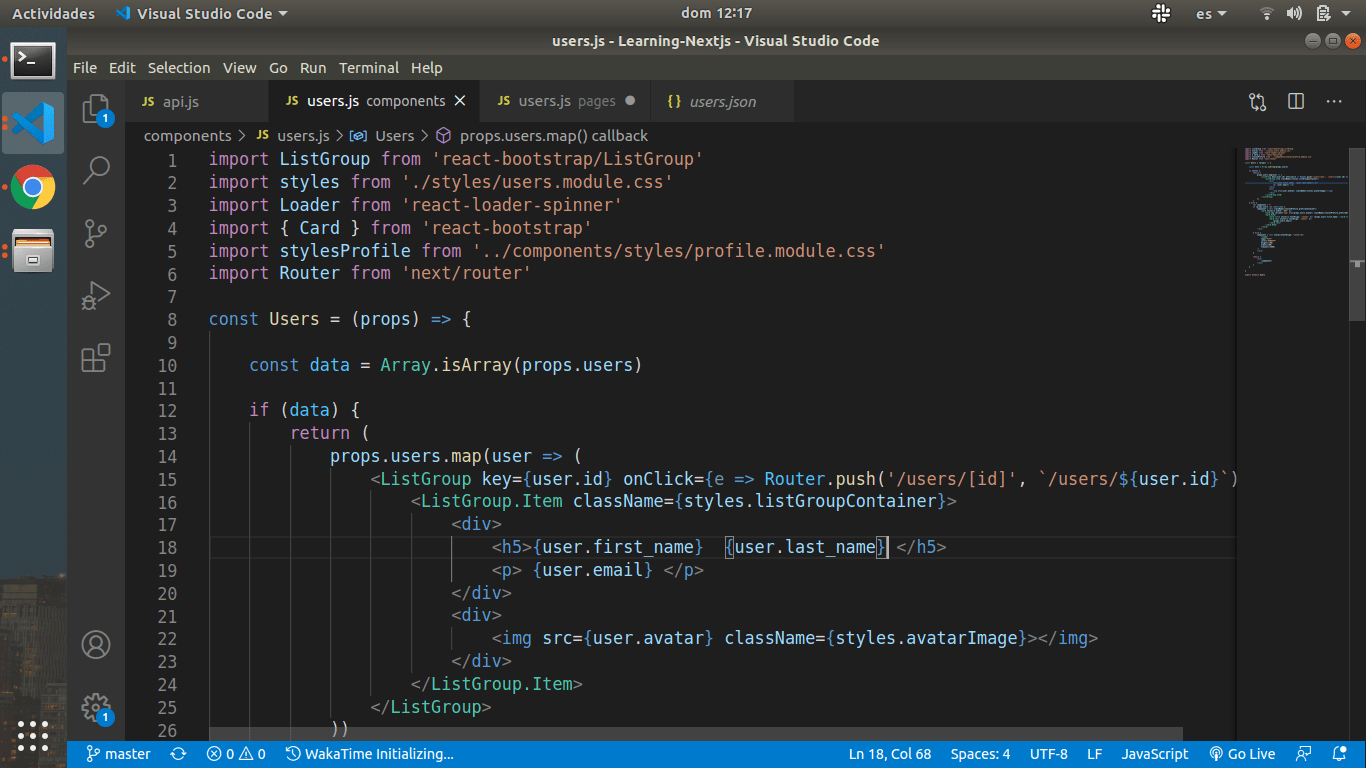
Task: Click the horizontal scrollbar at editor bottom
Action: point(696,734)
